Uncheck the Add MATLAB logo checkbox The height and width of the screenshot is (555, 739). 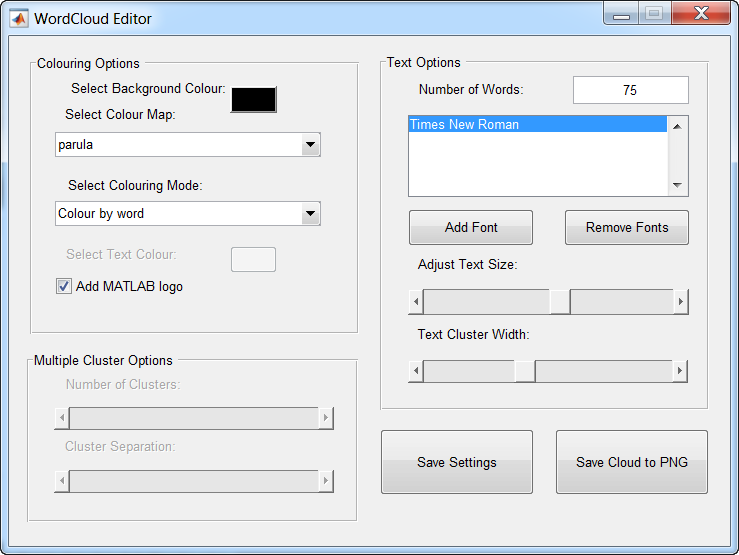[65, 287]
